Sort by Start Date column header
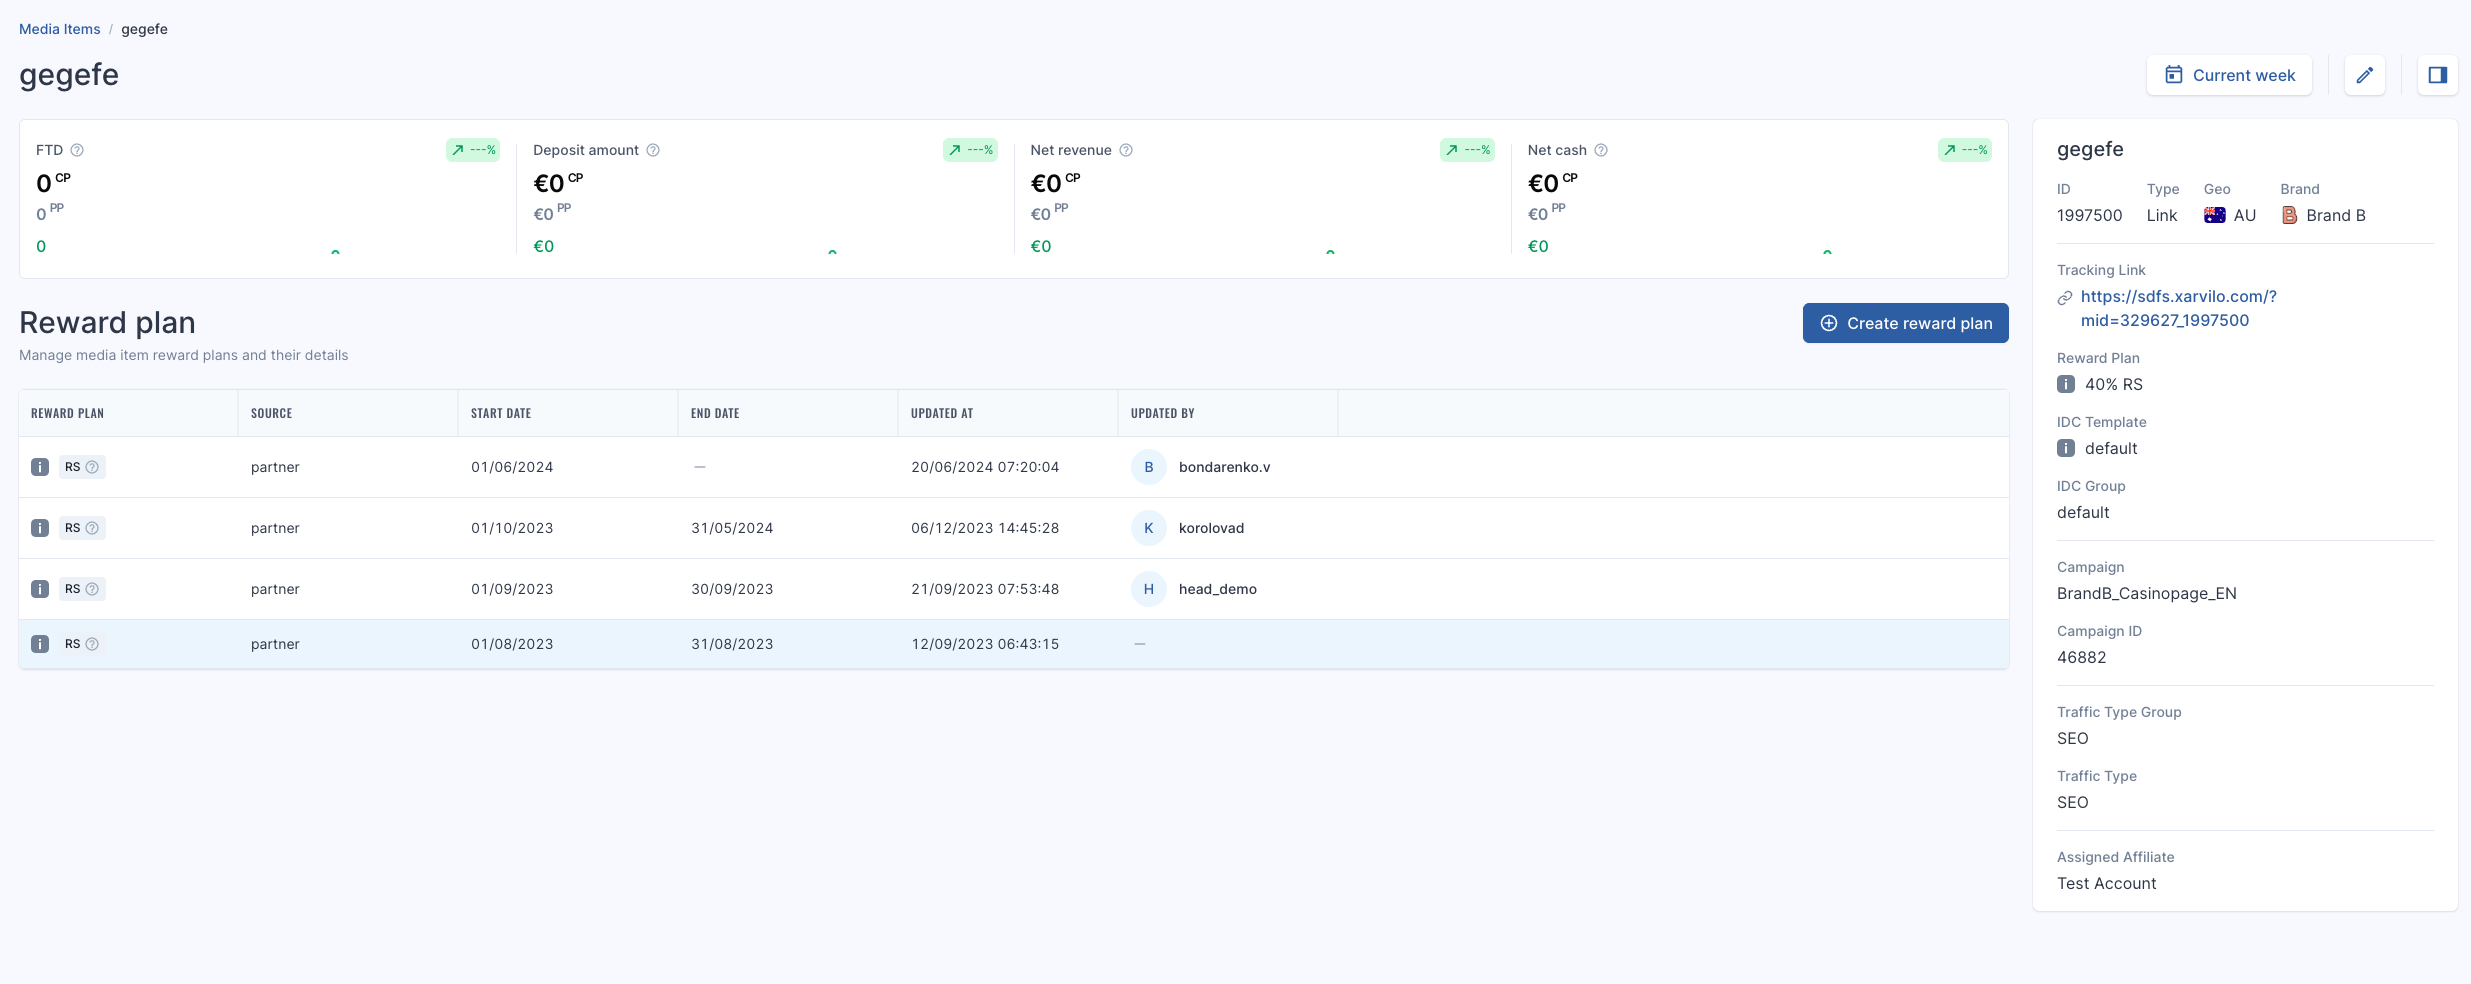2471x984 pixels. (x=501, y=413)
